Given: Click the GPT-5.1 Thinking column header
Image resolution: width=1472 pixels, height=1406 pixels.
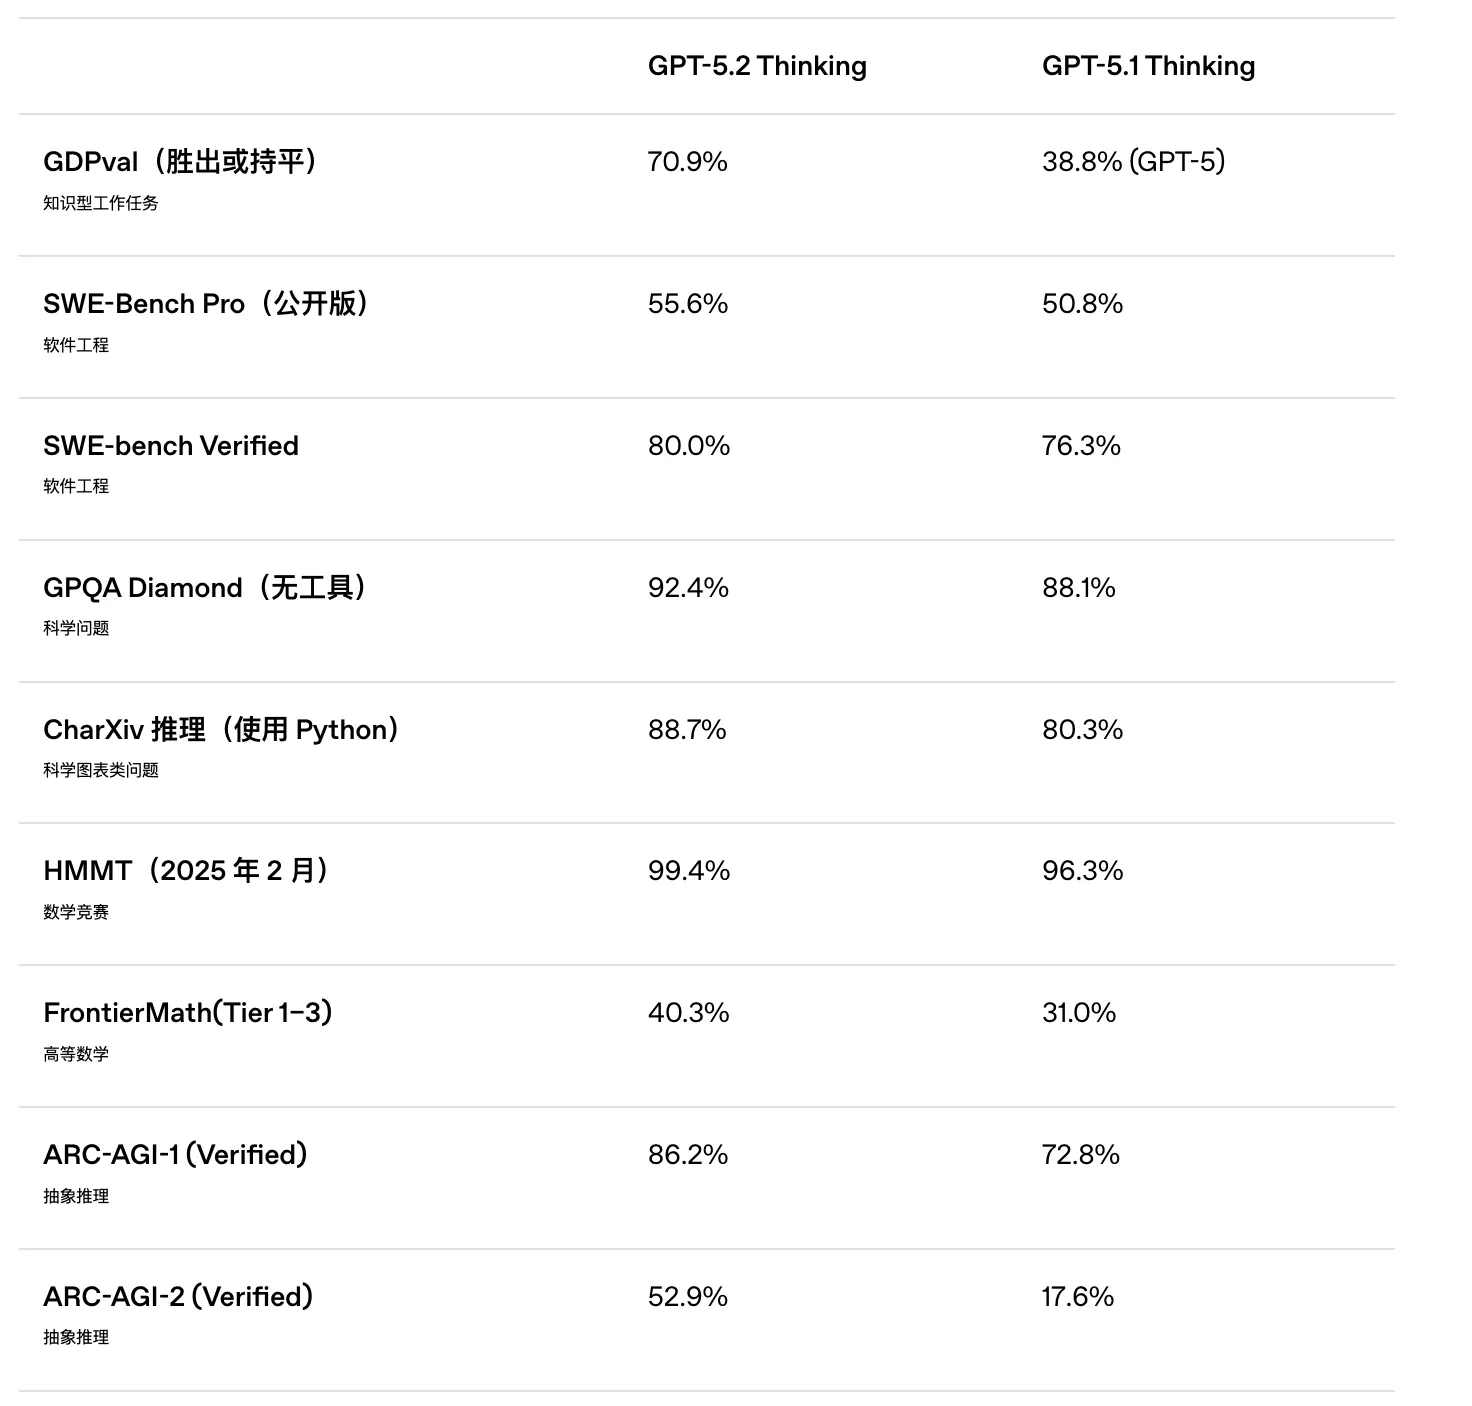Looking at the screenshot, I should click(x=1148, y=66).
